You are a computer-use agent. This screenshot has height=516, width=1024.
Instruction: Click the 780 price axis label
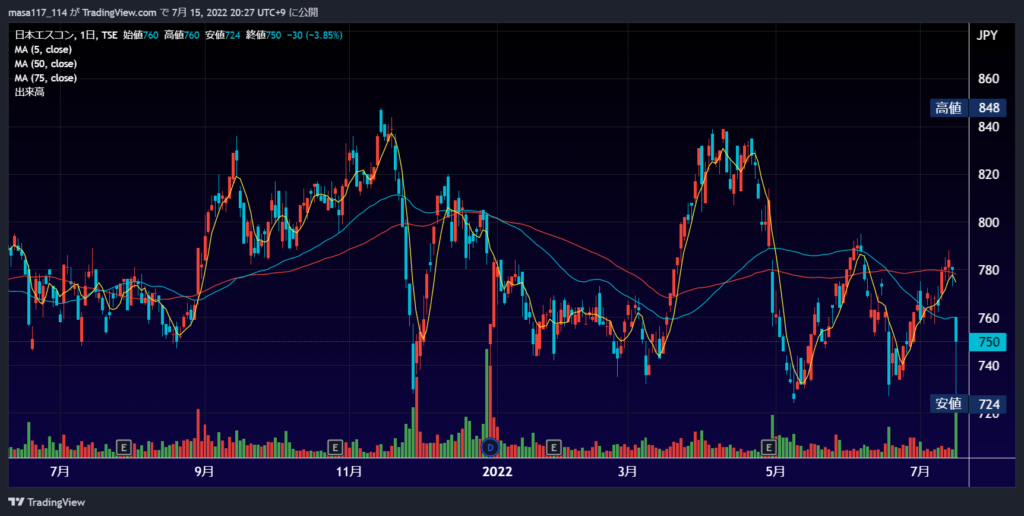989,270
